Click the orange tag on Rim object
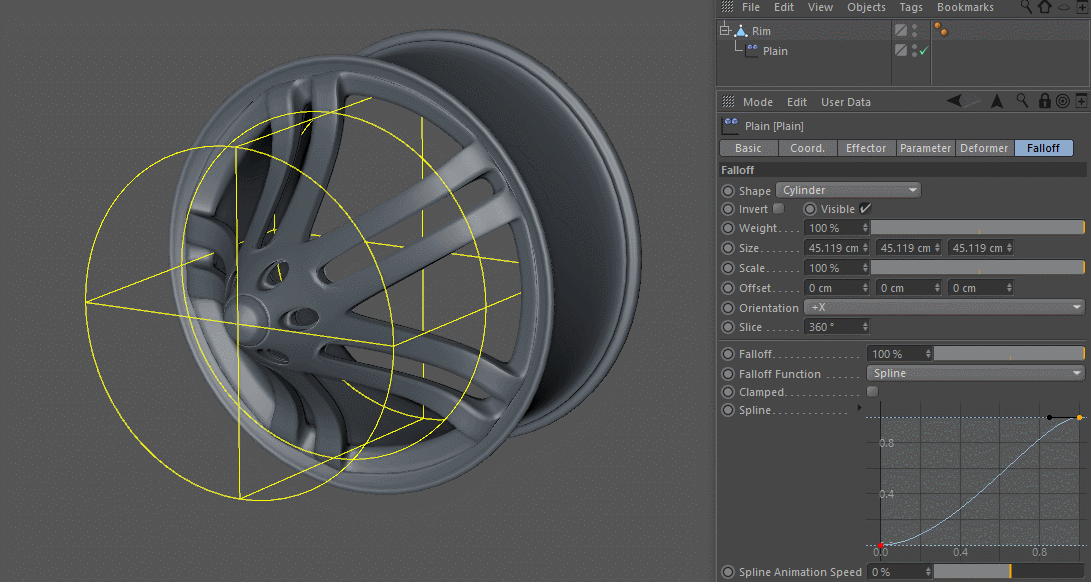The image size is (1091, 582). point(940,31)
